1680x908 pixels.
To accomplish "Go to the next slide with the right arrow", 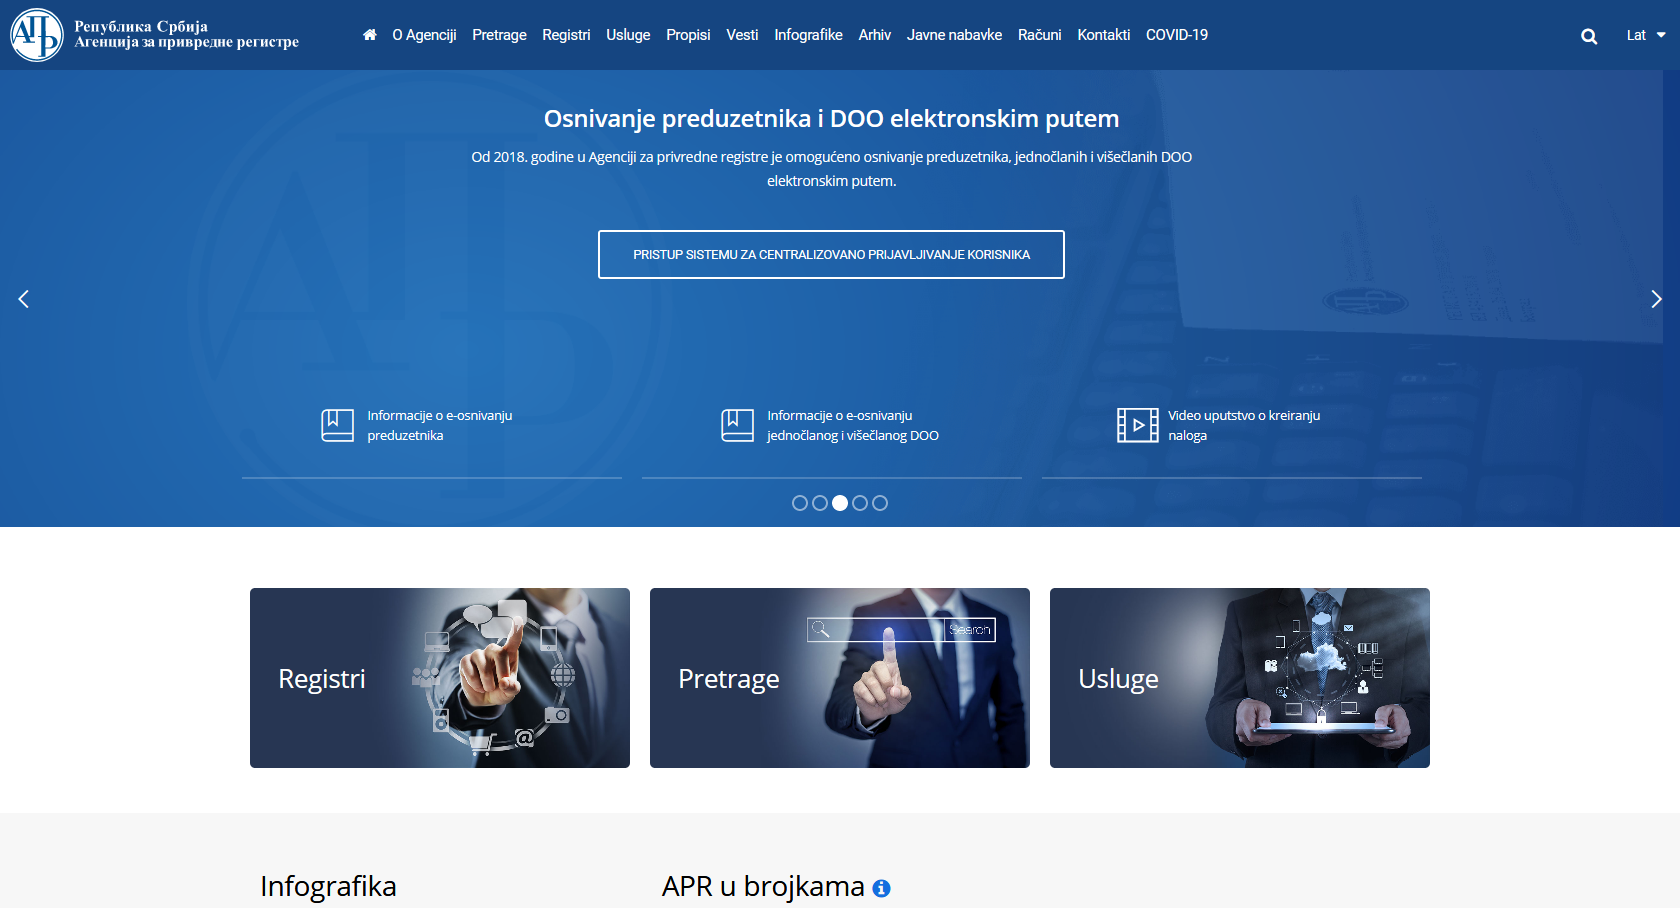I will [x=1656, y=299].
